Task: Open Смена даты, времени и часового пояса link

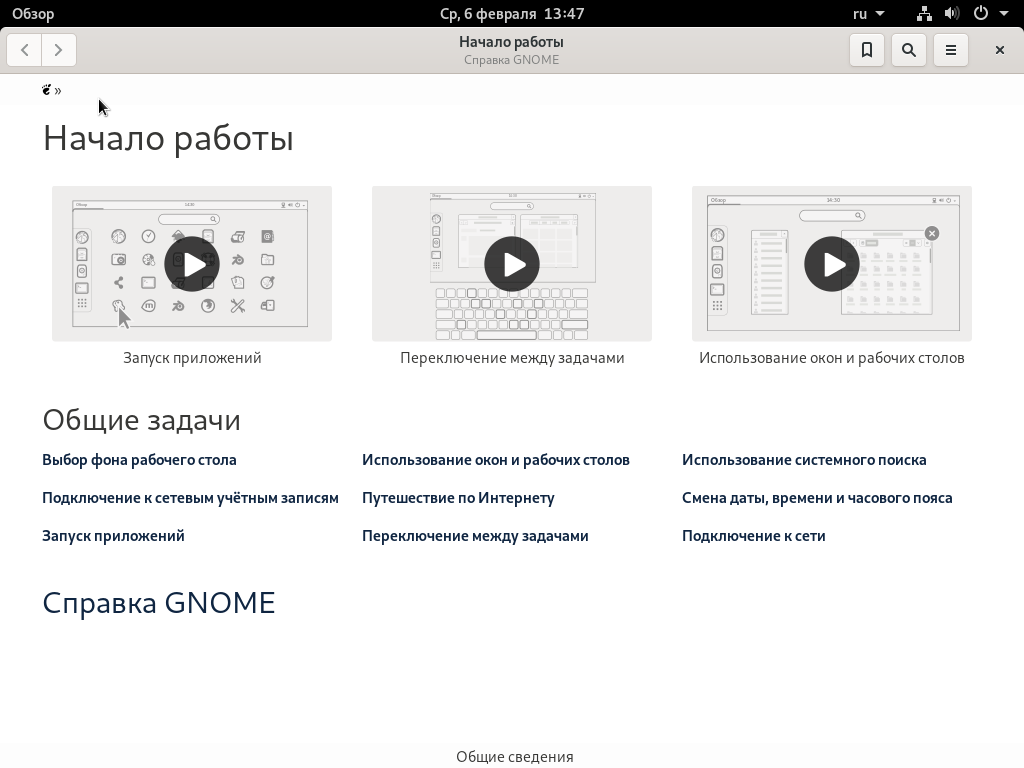Action: (x=817, y=498)
